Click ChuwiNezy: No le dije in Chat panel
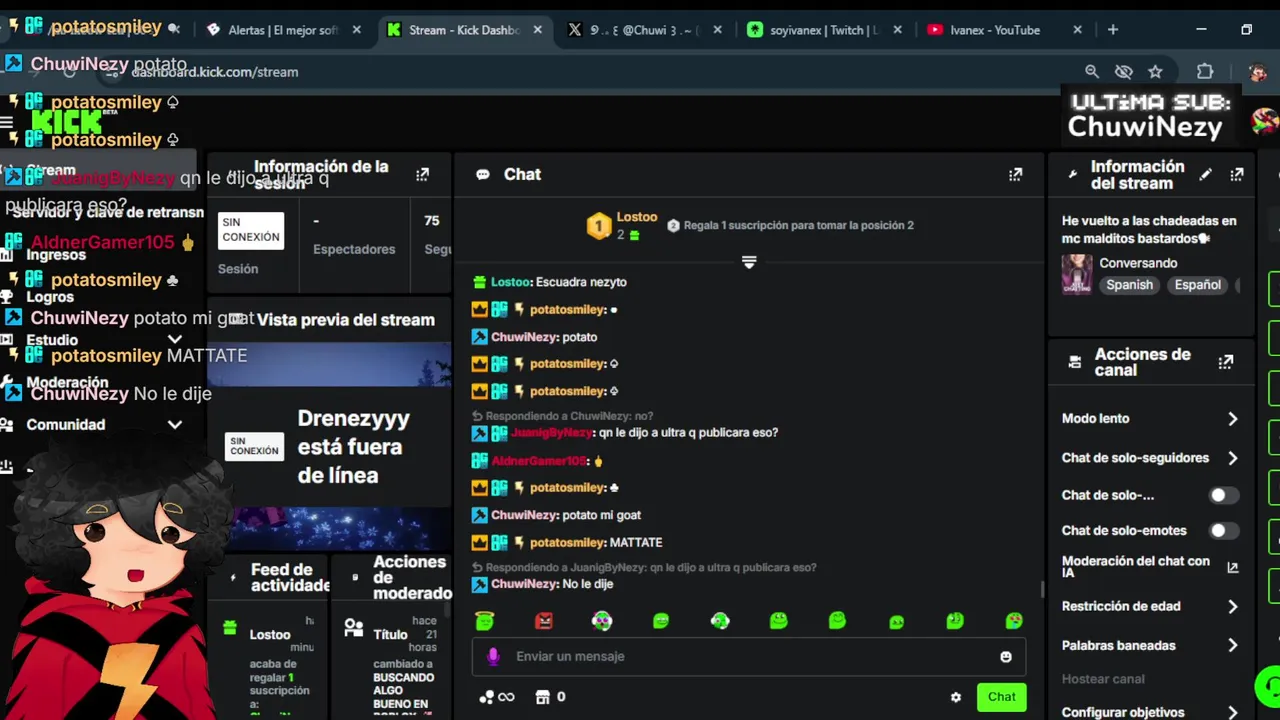 click(x=543, y=584)
